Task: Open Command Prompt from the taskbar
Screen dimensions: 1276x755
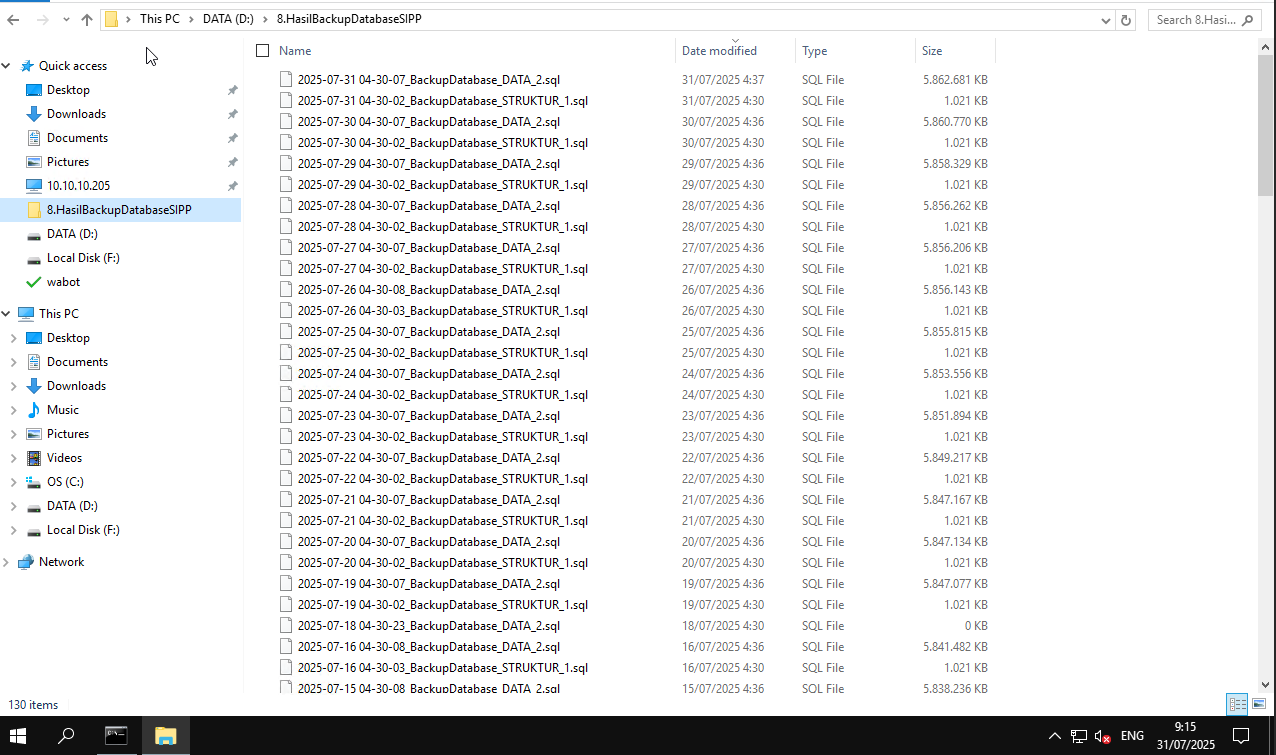Action: pos(116,736)
